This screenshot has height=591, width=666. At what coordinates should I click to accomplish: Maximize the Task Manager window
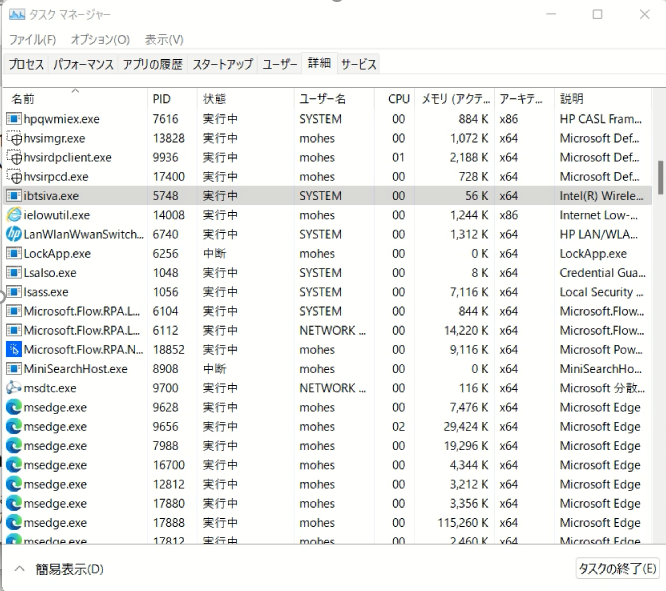tap(598, 14)
